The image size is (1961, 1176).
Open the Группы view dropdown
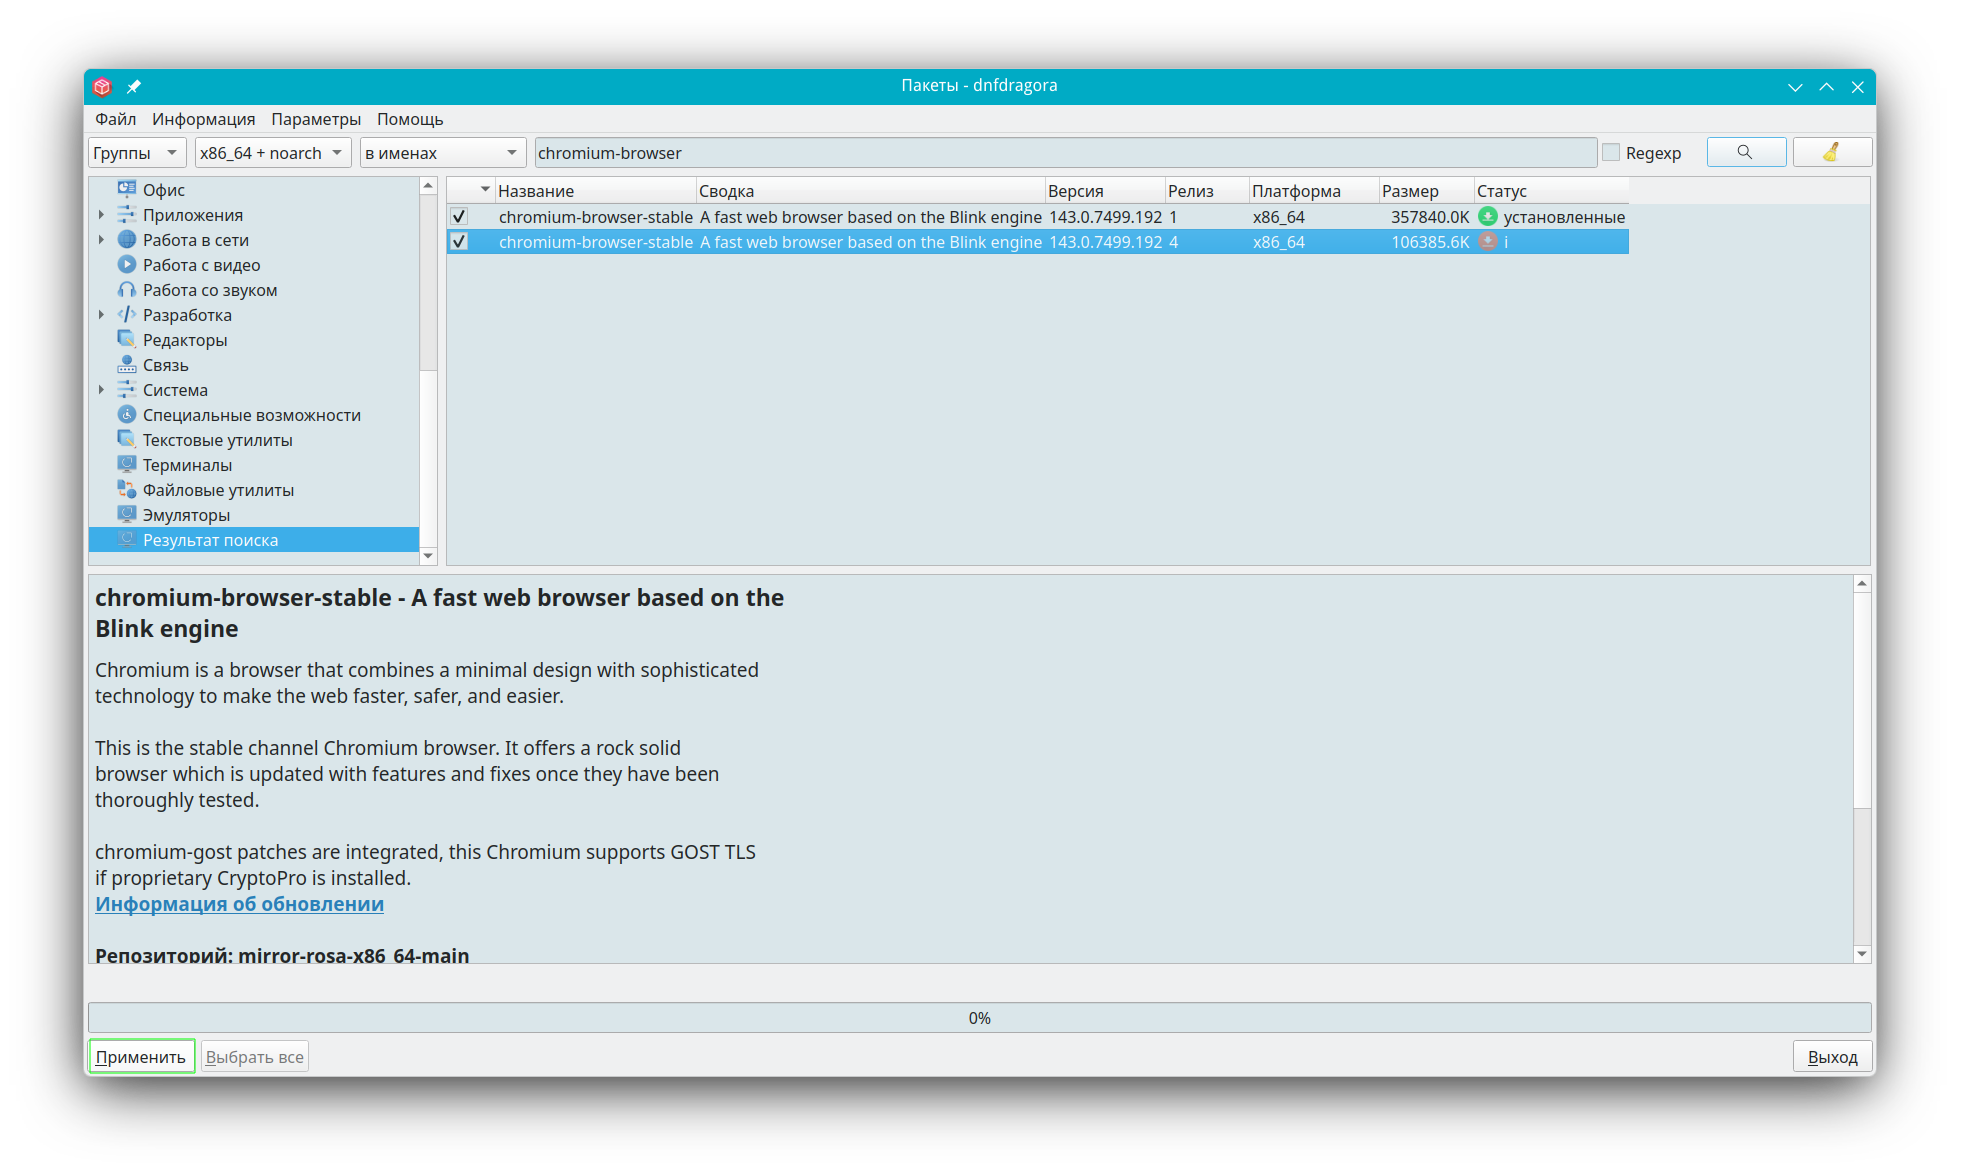137,152
